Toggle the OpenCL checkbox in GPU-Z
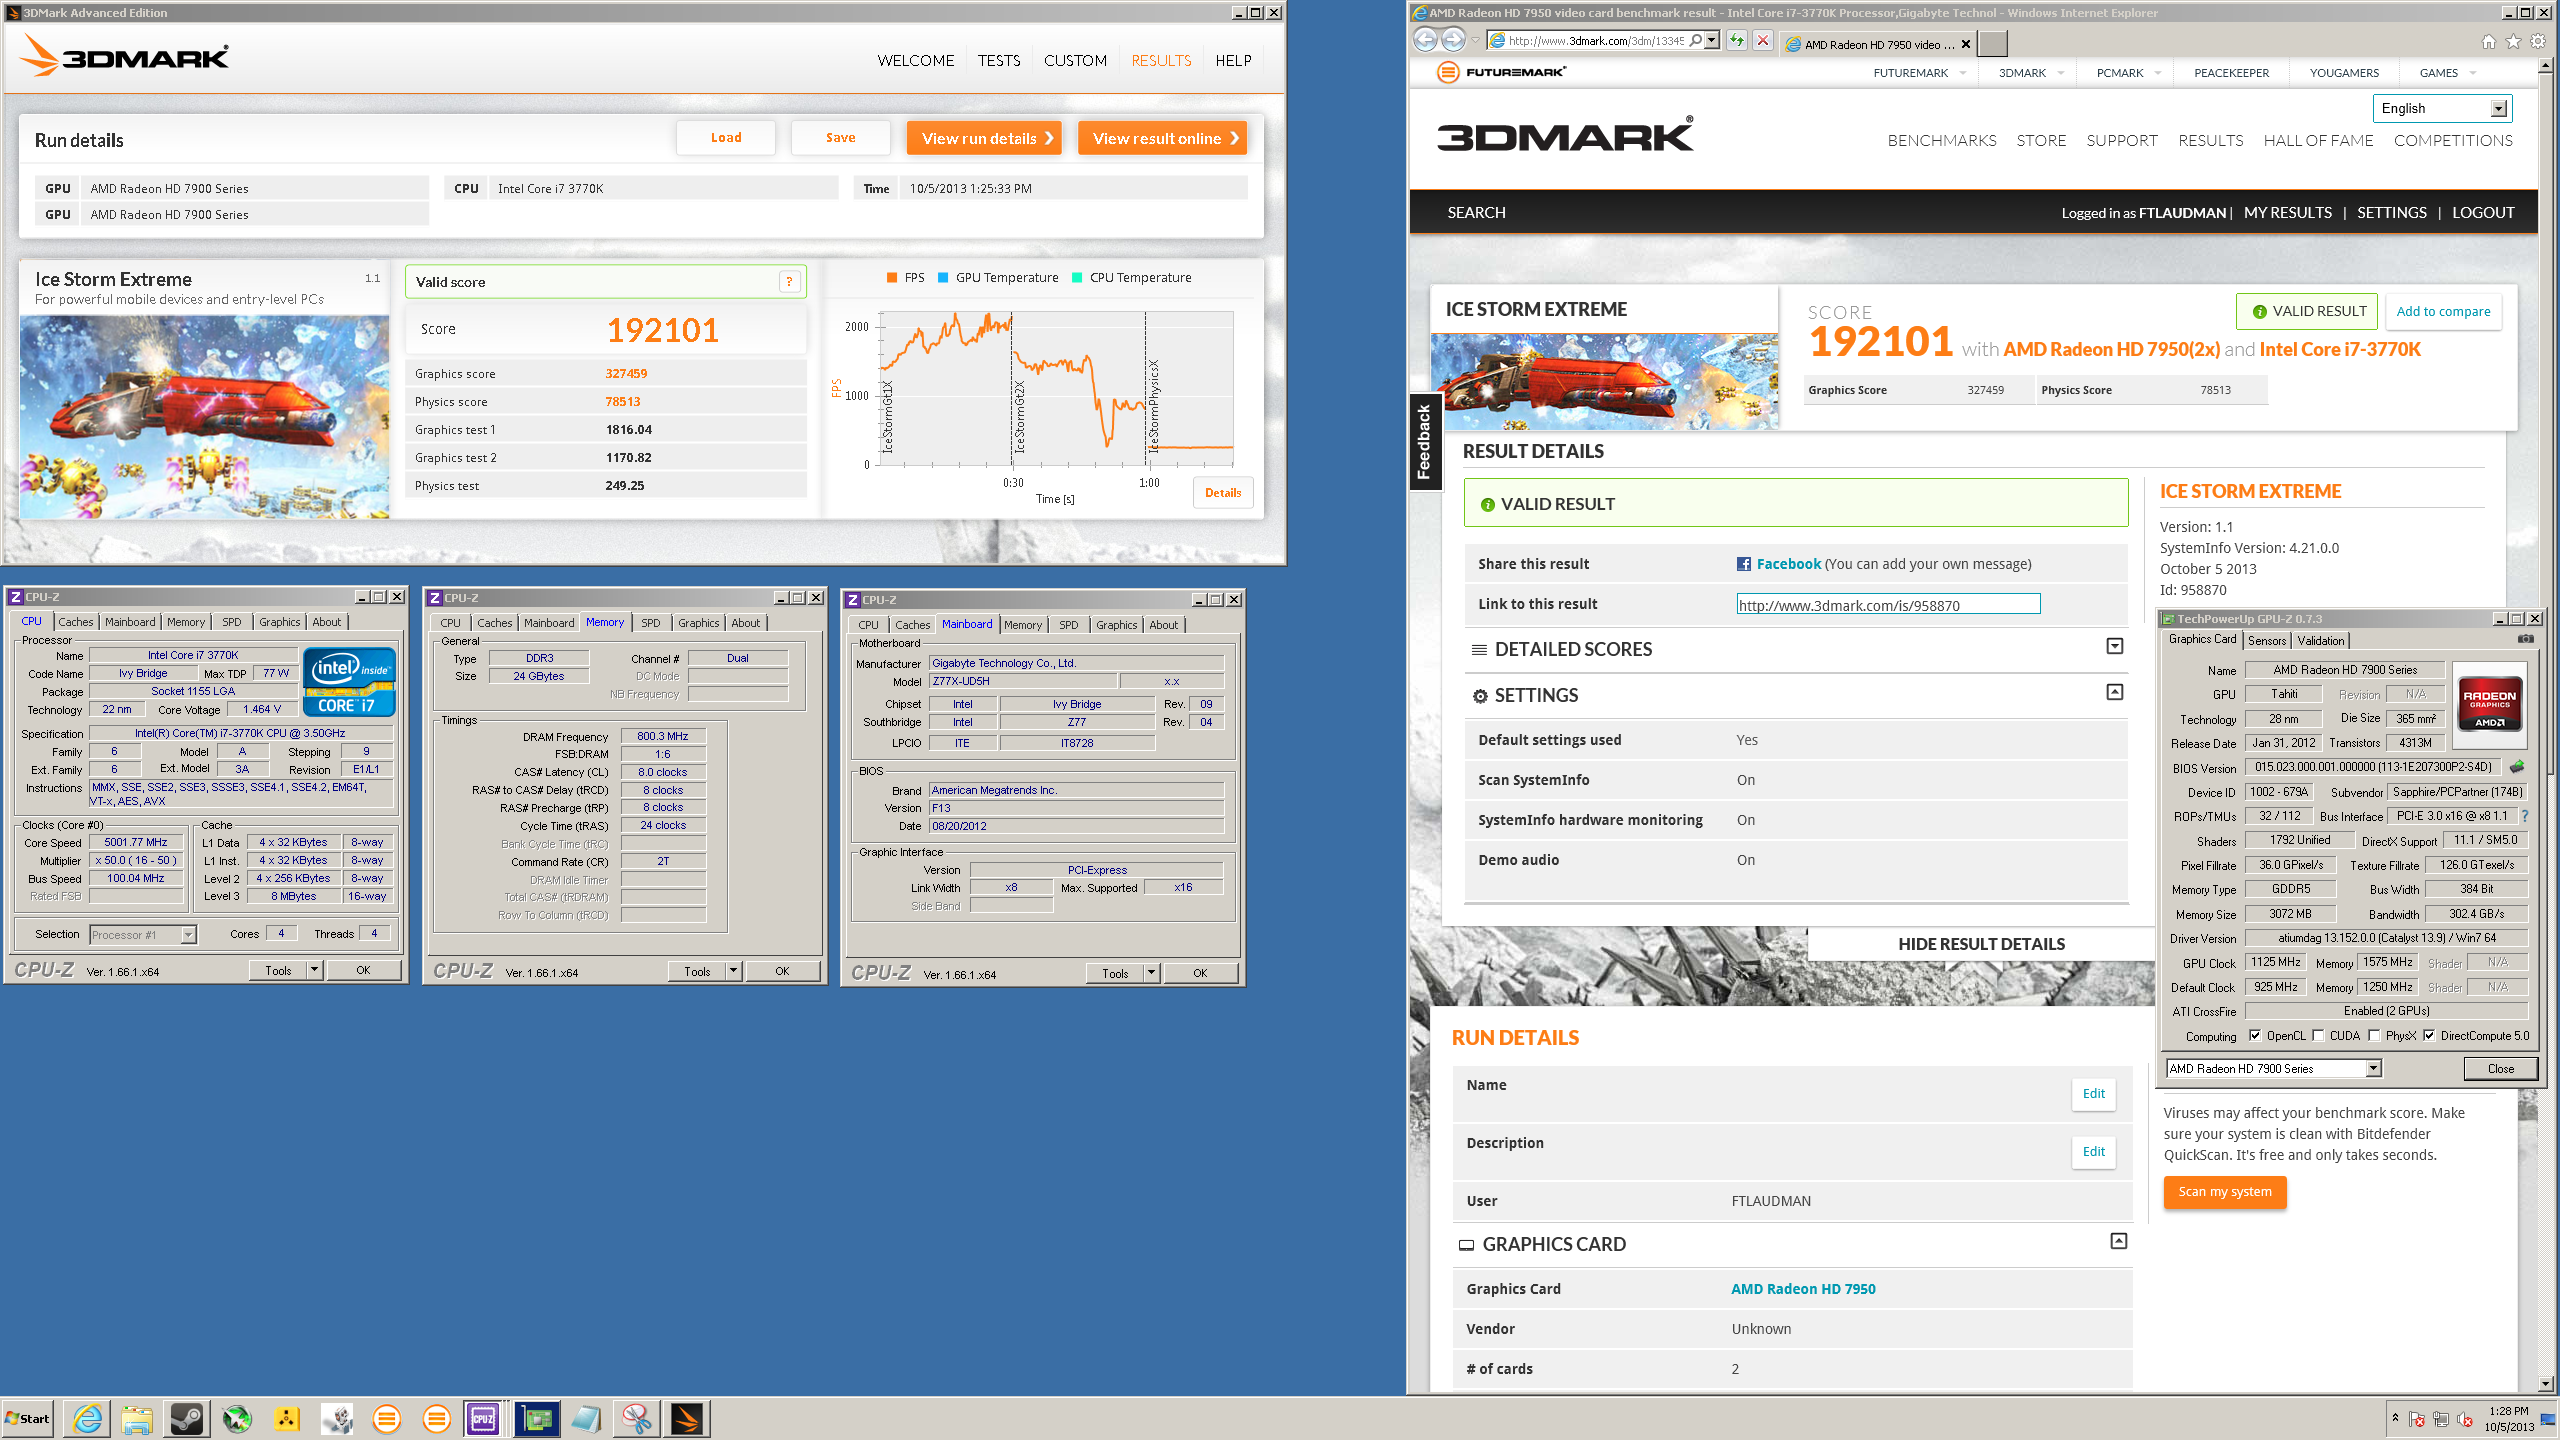 [2254, 1036]
